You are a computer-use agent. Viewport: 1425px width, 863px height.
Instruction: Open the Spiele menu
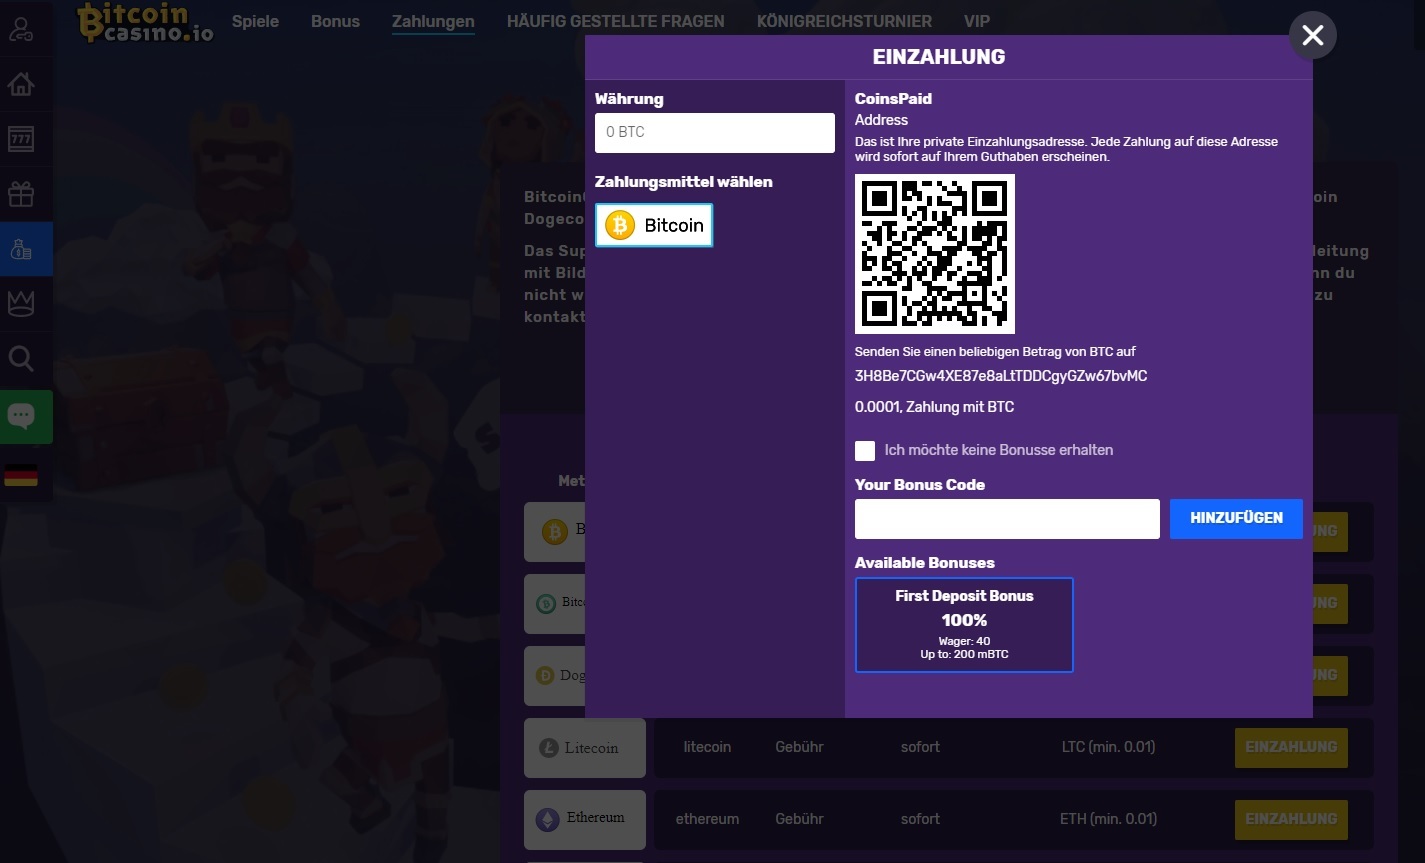tap(255, 21)
